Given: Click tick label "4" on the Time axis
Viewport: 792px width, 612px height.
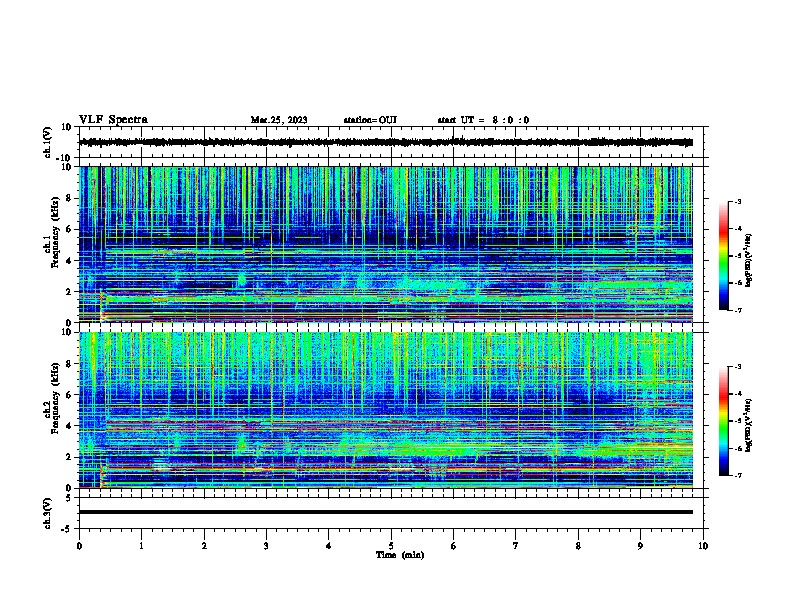Looking at the screenshot, I should pos(328,546).
